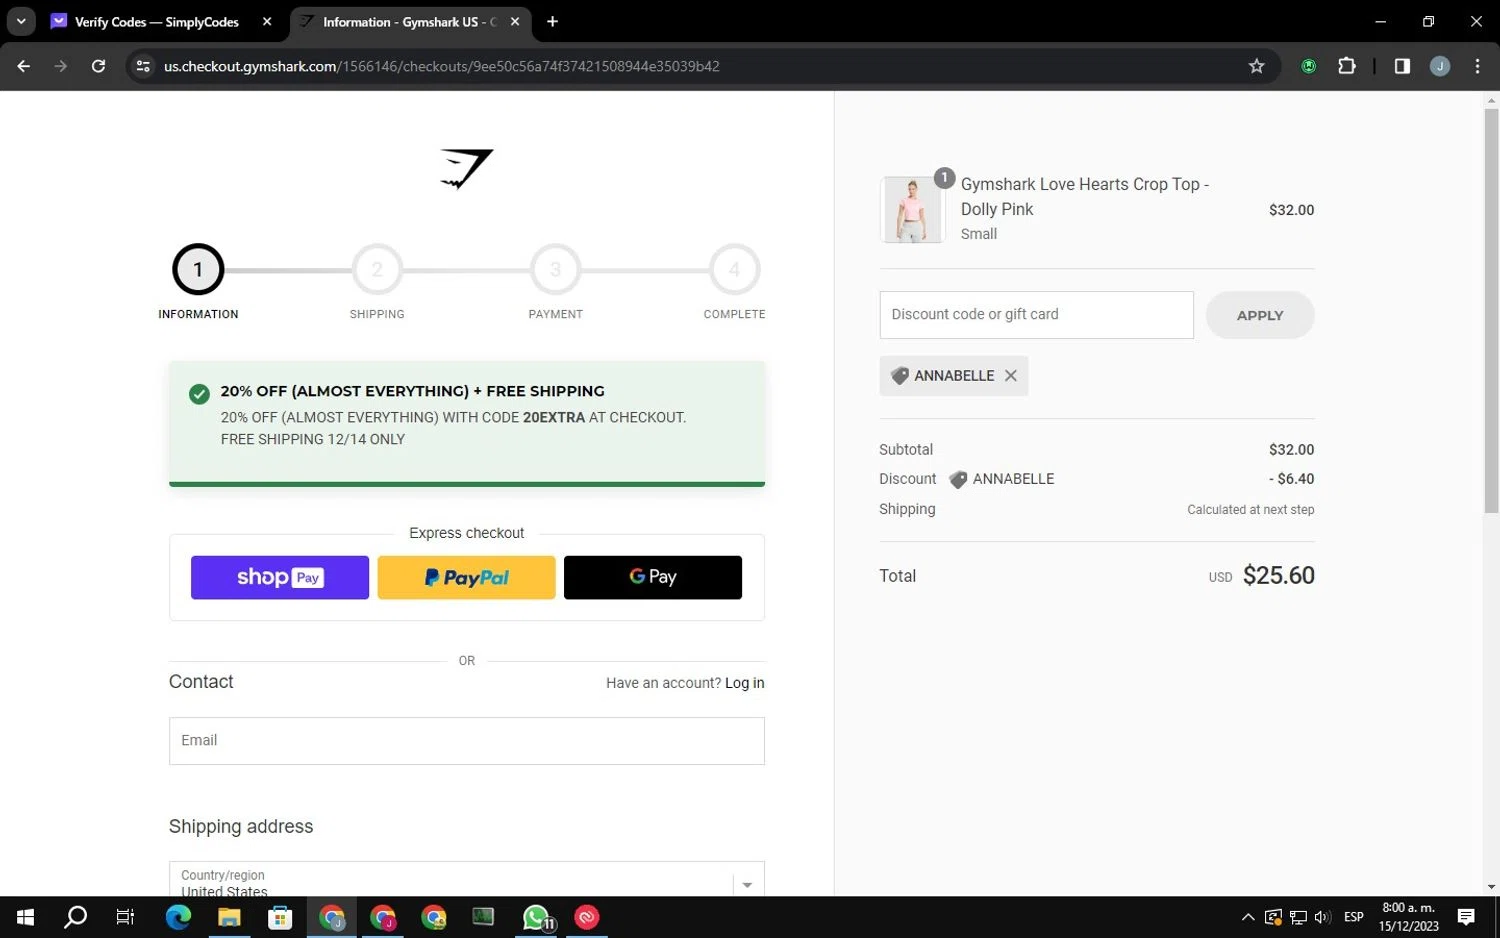Click scrollbar down arrow
Screen dimensions: 1500x938
point(1491,887)
